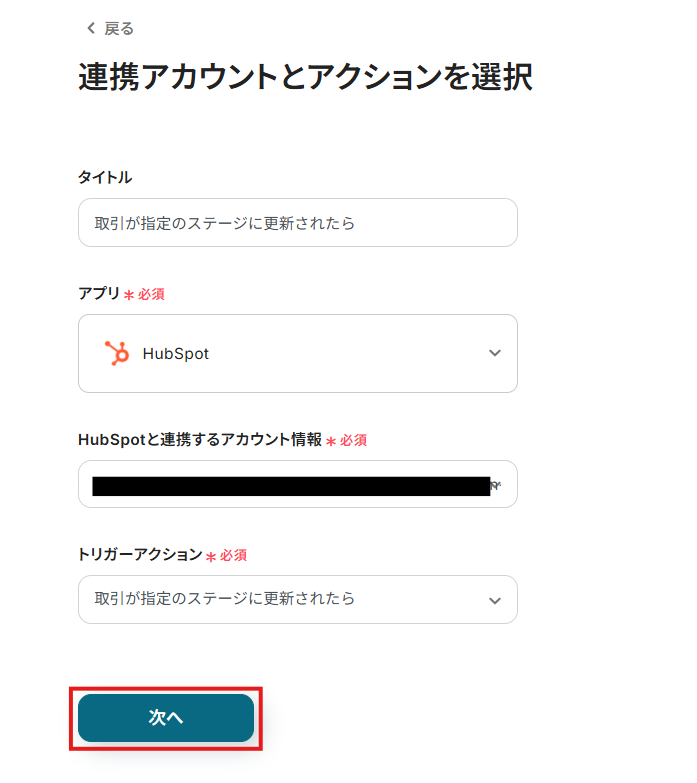Click the アプリ field label
Viewport: 697px width, 783px height.
point(99,294)
